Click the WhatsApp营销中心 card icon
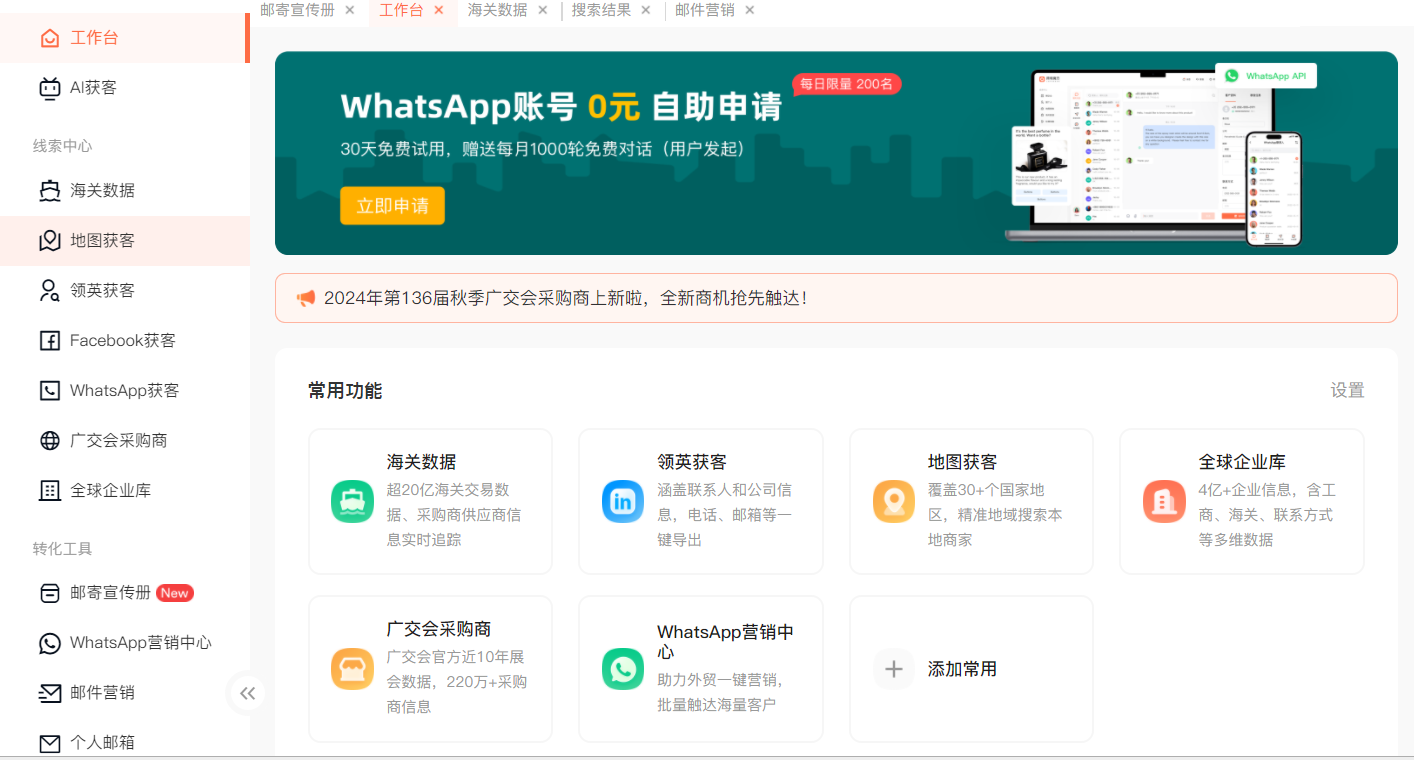 (623, 669)
